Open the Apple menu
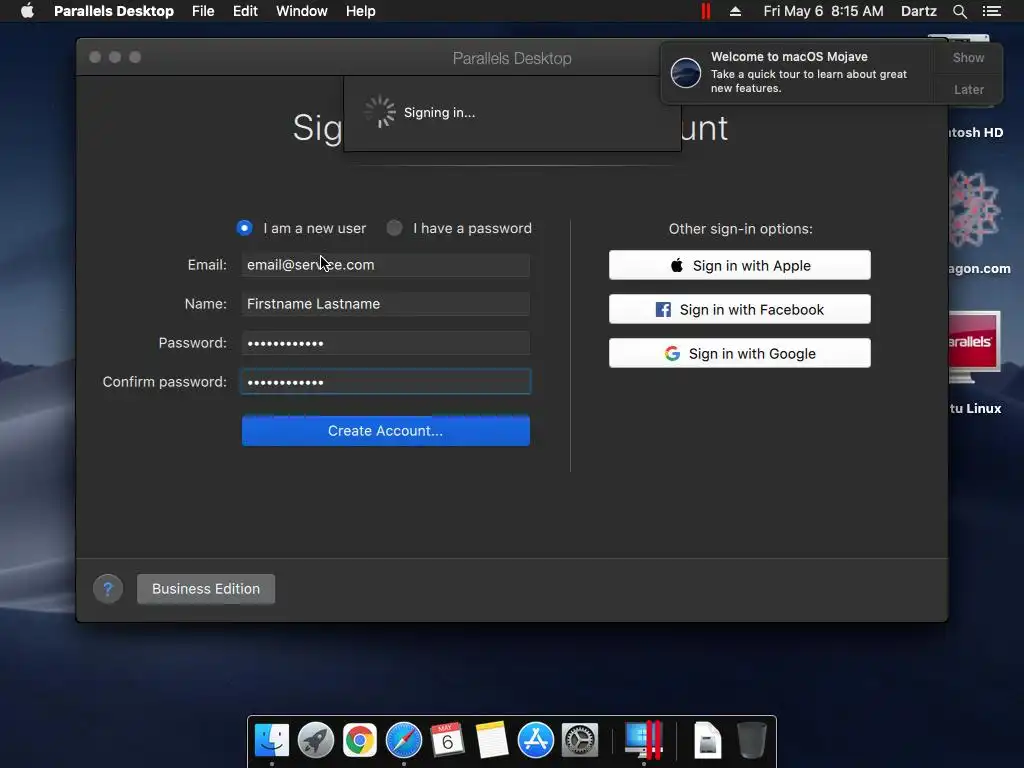 27,11
